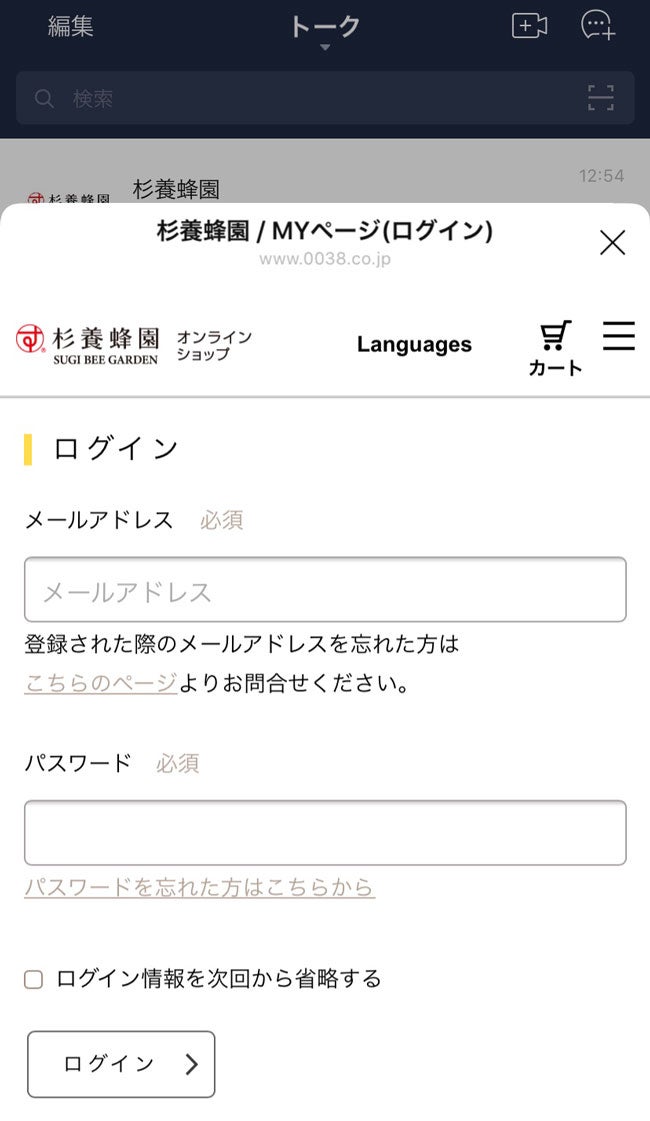Click the Sugi Bee Garden logo
650x1121 pixels.
pyautogui.click(x=87, y=343)
